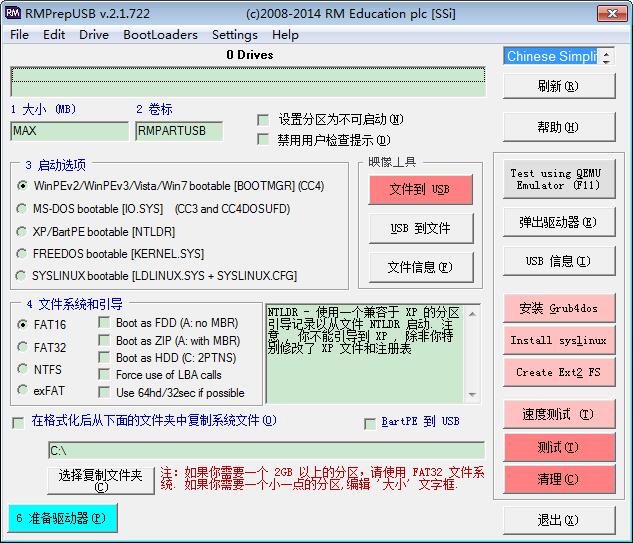The width and height of the screenshot is (633, 543).
Task: Check Force use of LBA calls
Action: pos(104,374)
